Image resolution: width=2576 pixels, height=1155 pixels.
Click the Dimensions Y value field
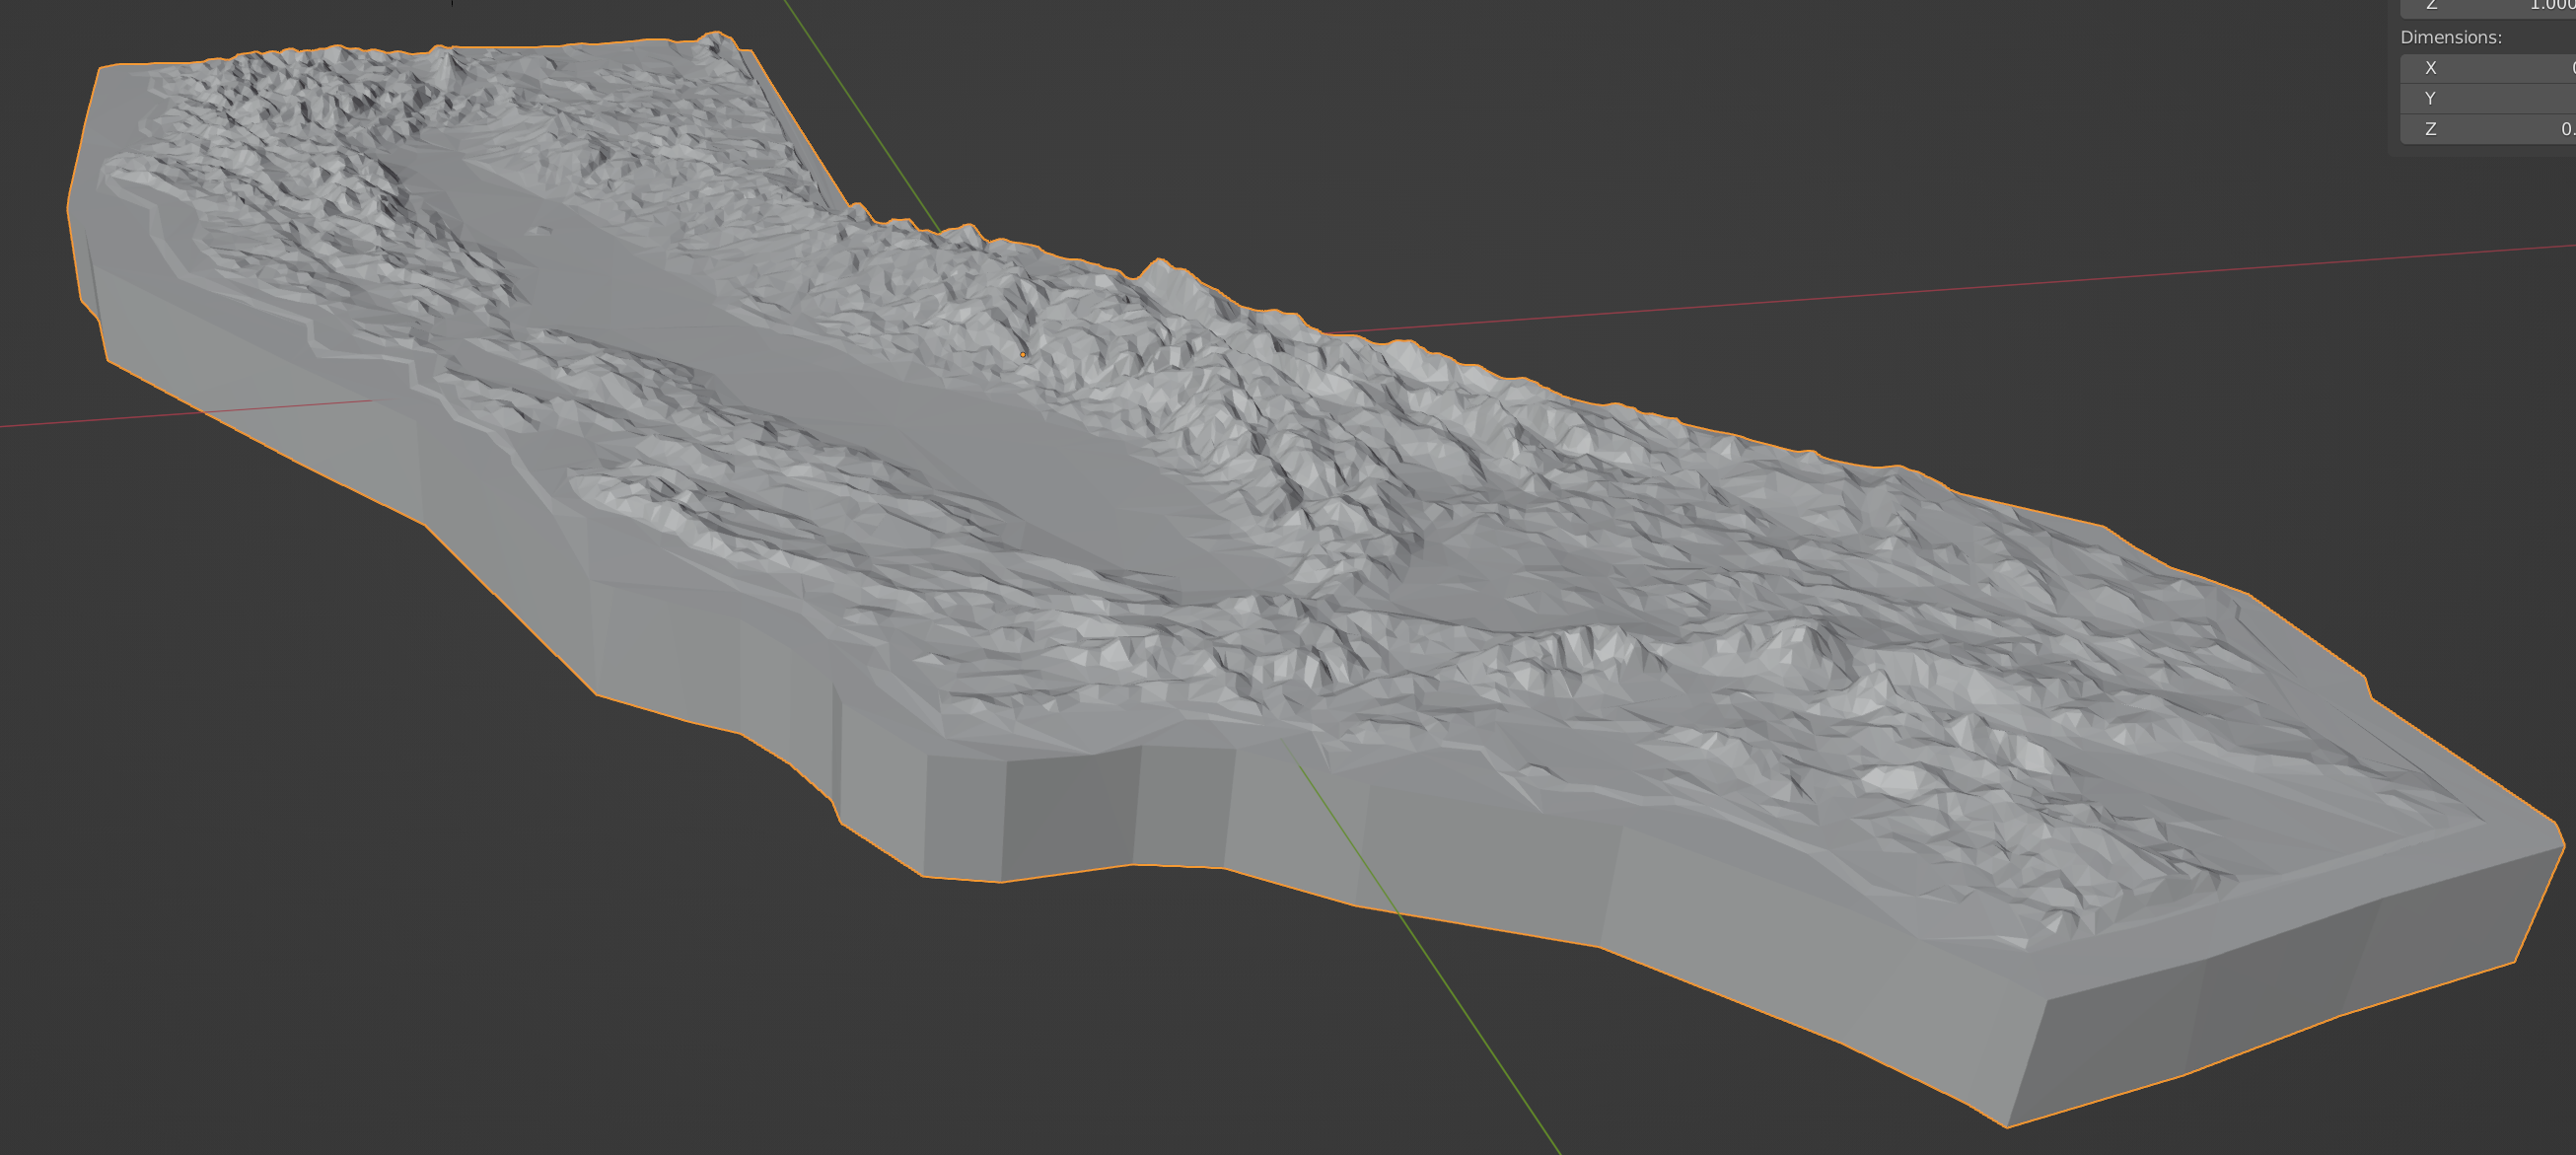click(x=2488, y=98)
